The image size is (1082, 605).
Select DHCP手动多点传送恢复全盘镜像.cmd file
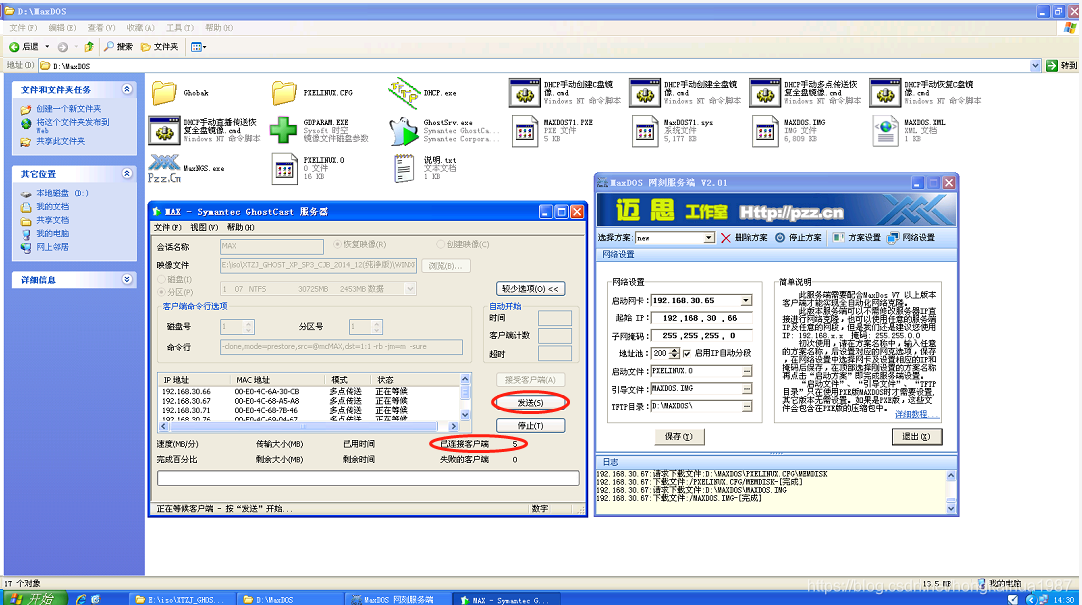(765, 92)
